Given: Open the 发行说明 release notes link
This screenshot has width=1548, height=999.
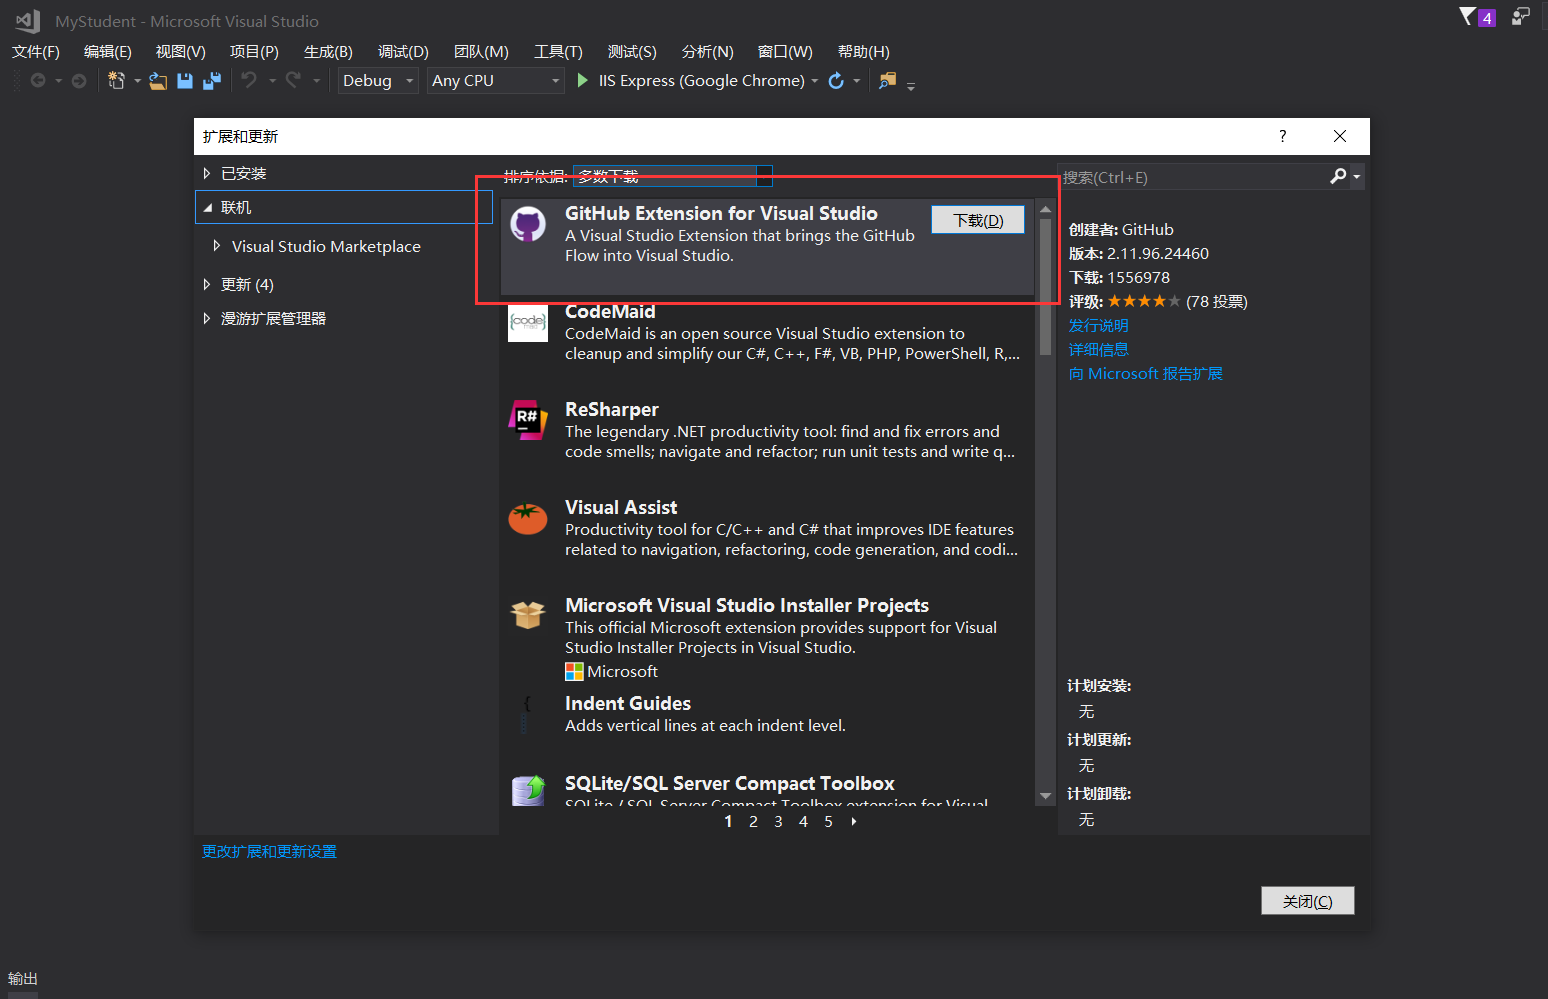Looking at the screenshot, I should (x=1098, y=325).
